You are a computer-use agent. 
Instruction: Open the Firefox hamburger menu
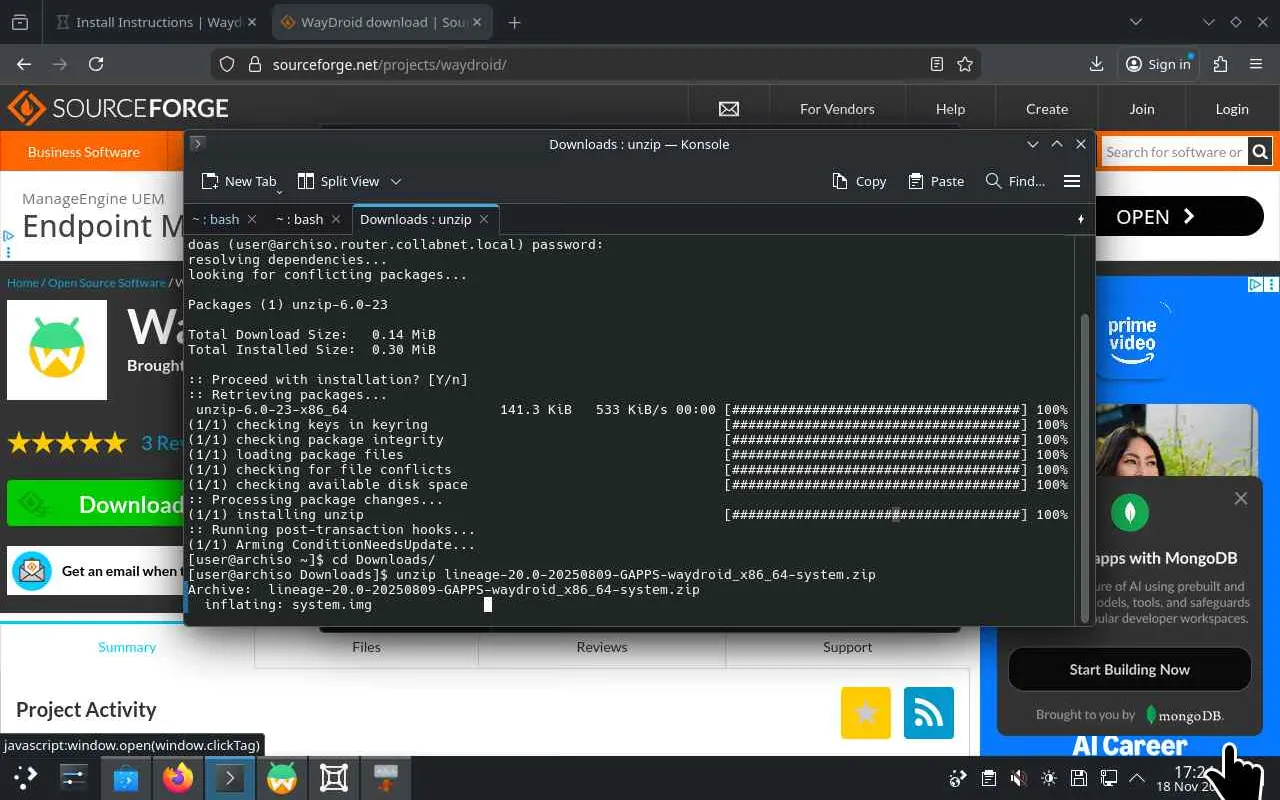(1256, 64)
